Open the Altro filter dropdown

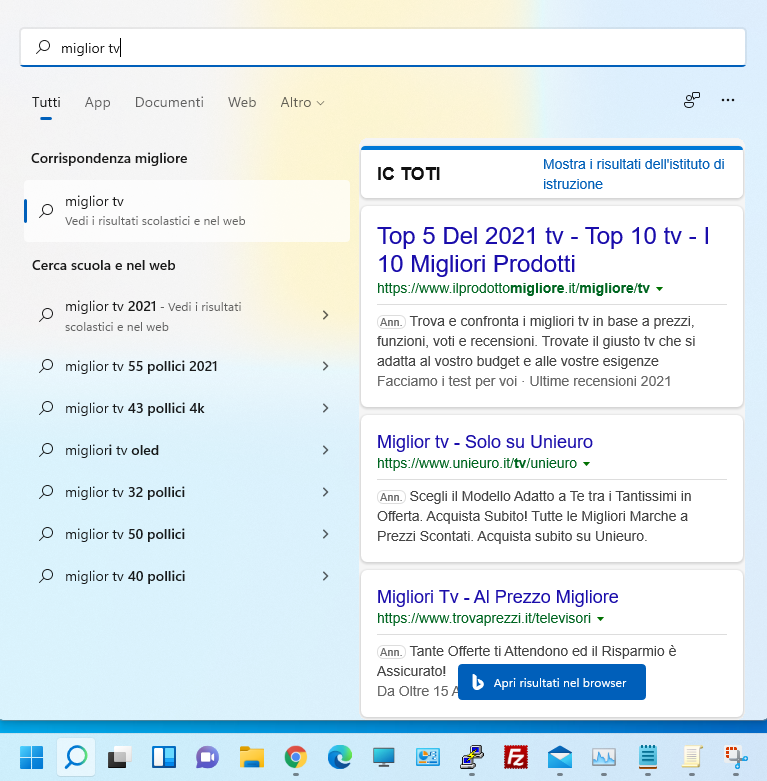click(302, 102)
